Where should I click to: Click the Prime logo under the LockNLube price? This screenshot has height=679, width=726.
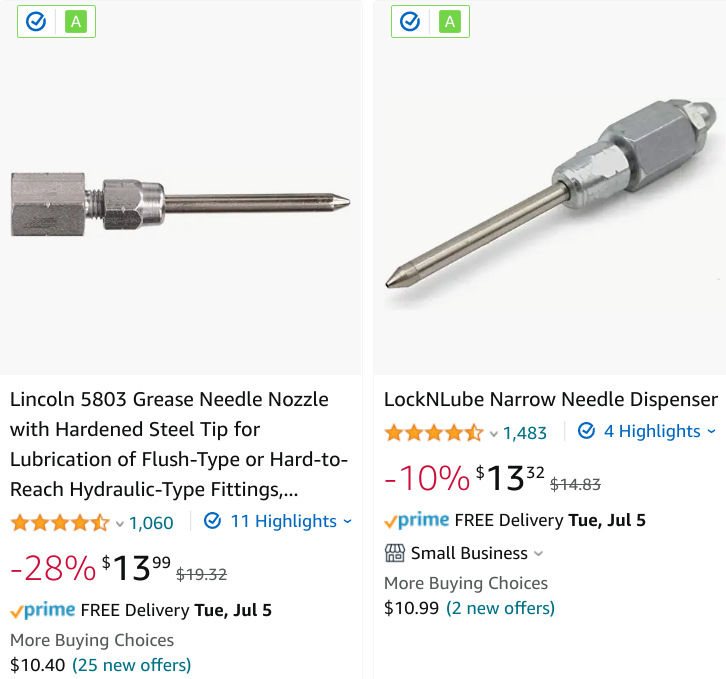pyautogui.click(x=416, y=520)
